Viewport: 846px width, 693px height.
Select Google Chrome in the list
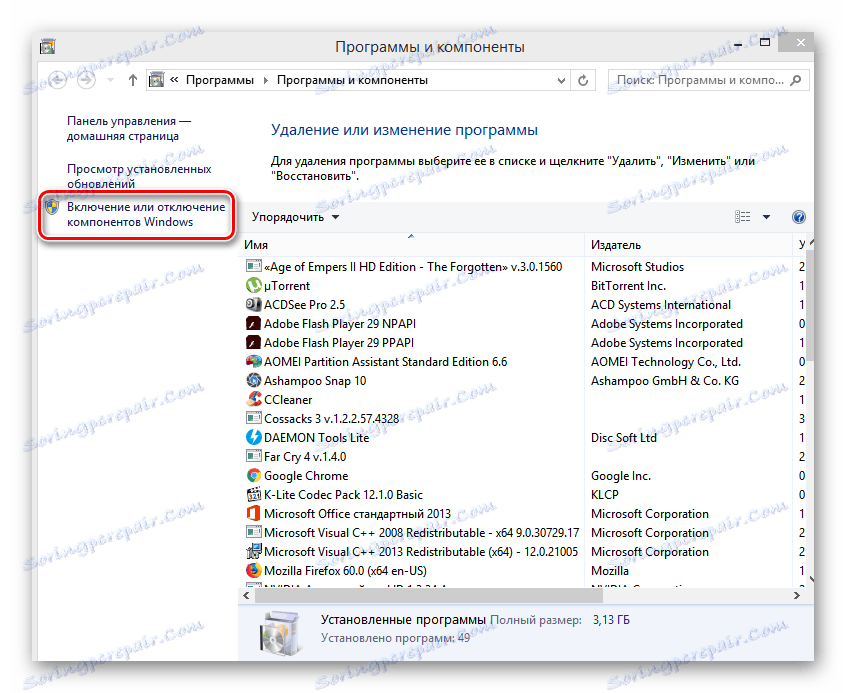pos(306,475)
